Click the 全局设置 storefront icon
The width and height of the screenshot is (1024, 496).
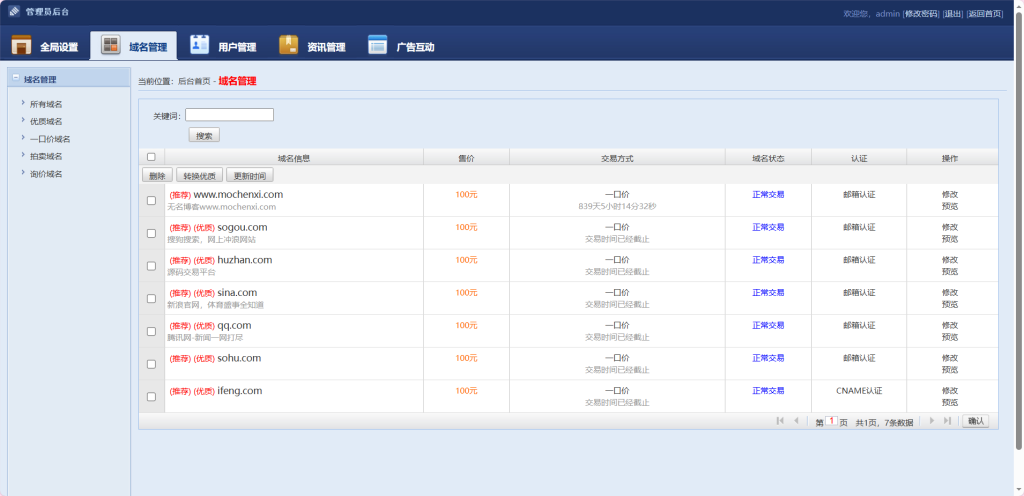[21, 46]
